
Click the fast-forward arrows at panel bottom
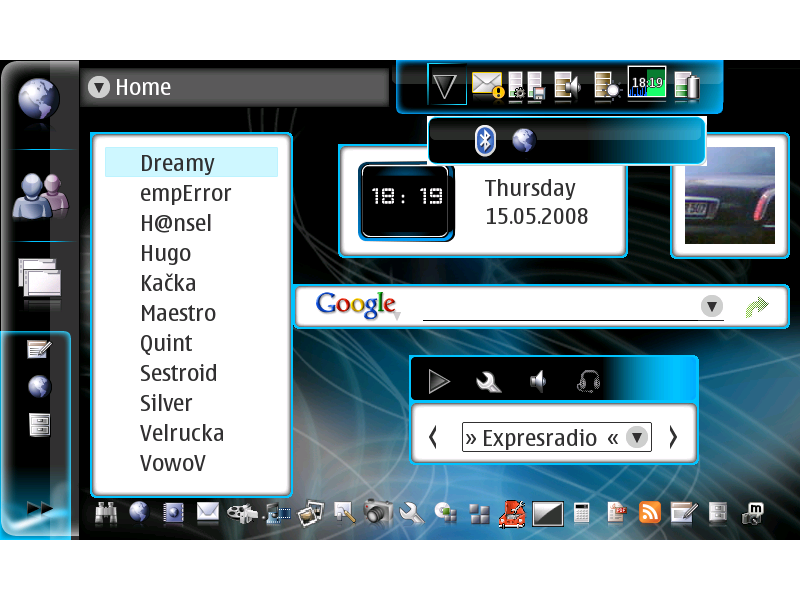pos(39,508)
